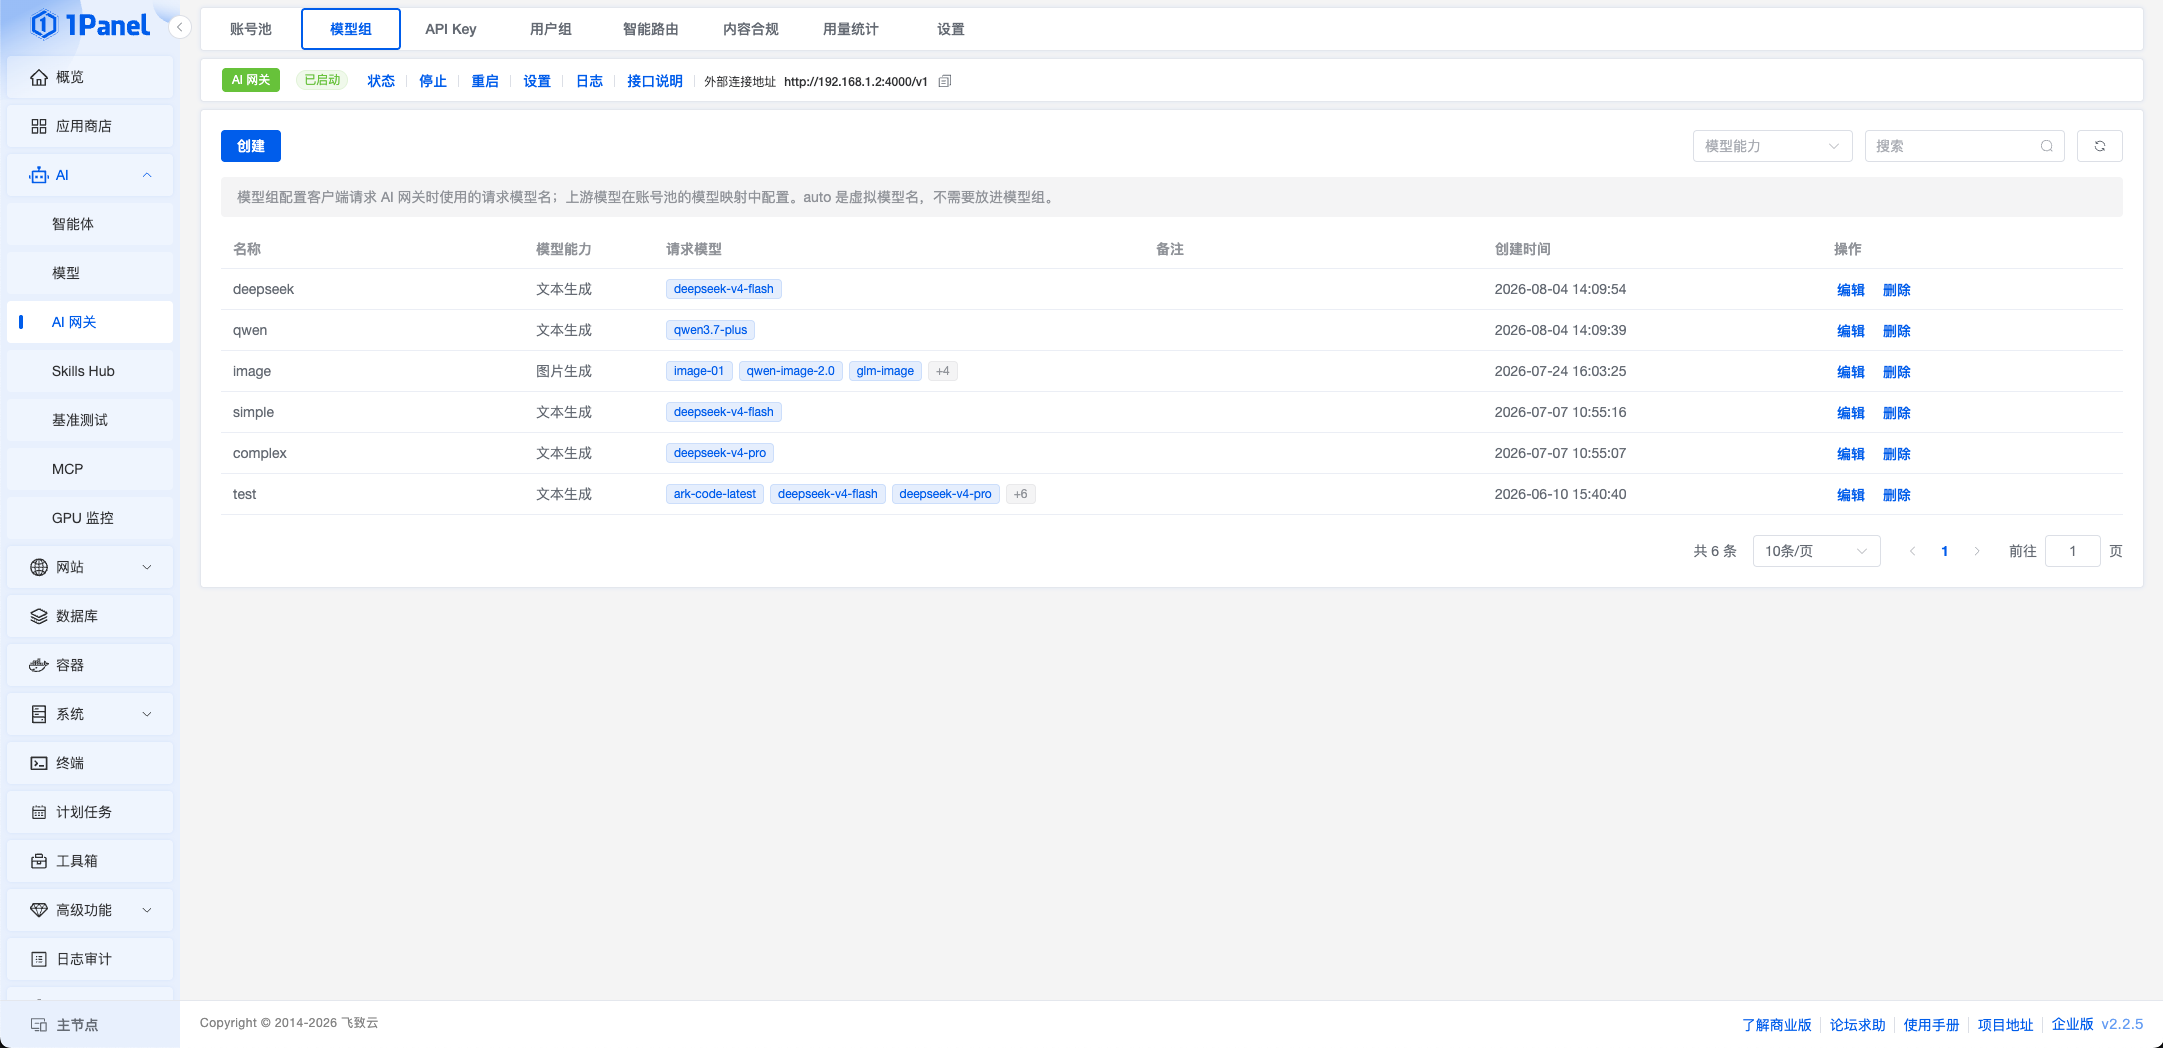This screenshot has height=1048, width=2163.
Task: Go to the previous page arrow
Action: 1912,551
